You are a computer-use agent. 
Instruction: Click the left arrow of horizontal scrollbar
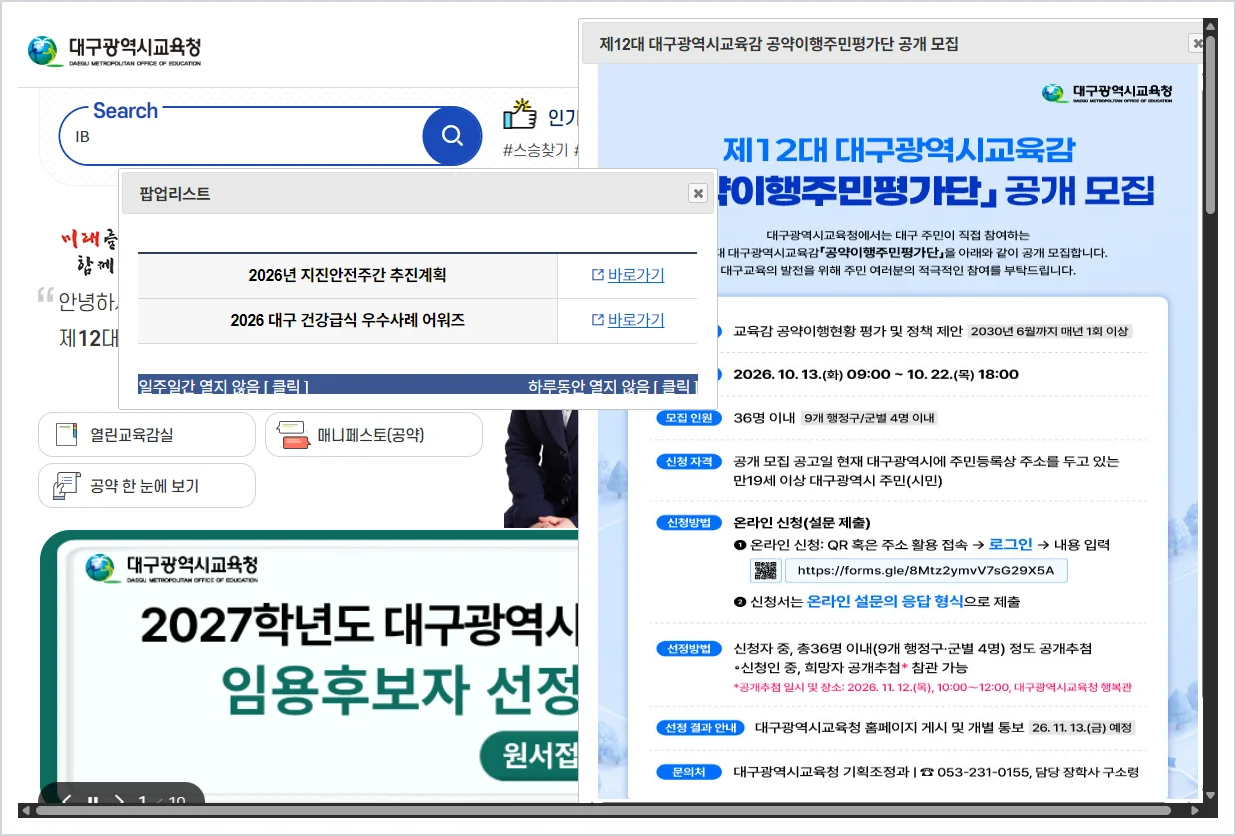pyautogui.click(x=26, y=810)
